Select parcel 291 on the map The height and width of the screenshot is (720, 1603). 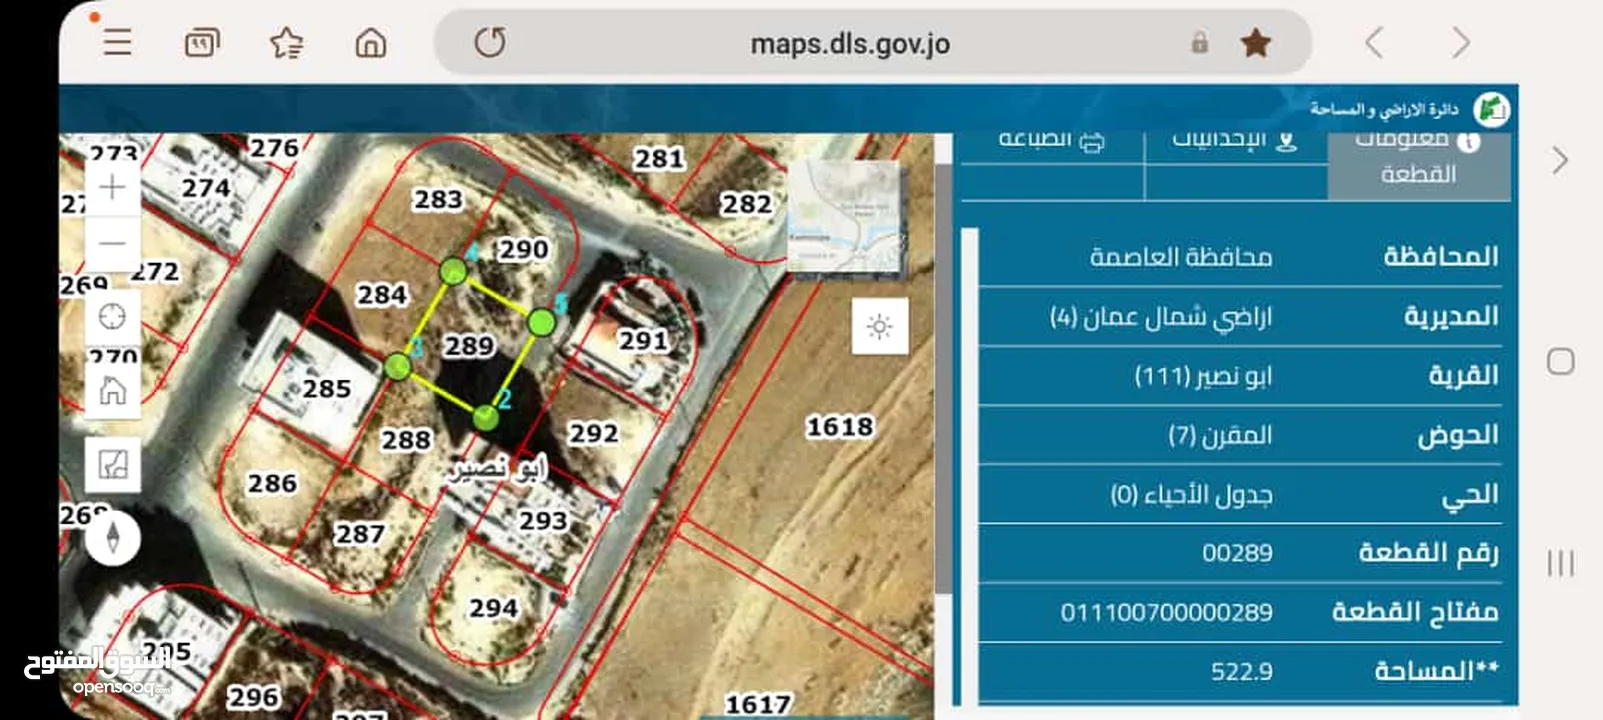point(643,341)
